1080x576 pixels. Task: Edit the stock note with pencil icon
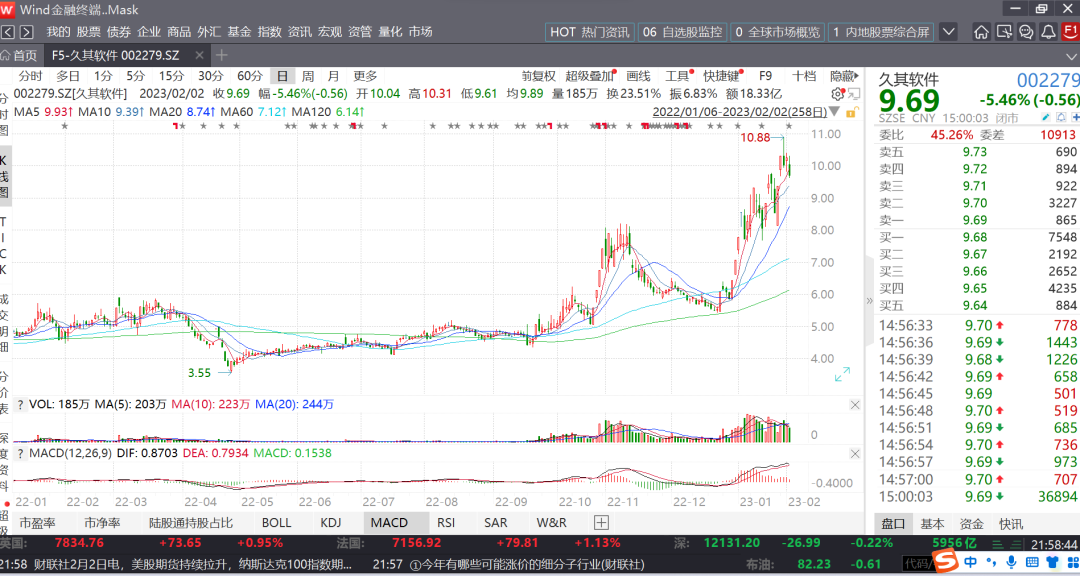tap(1046, 118)
